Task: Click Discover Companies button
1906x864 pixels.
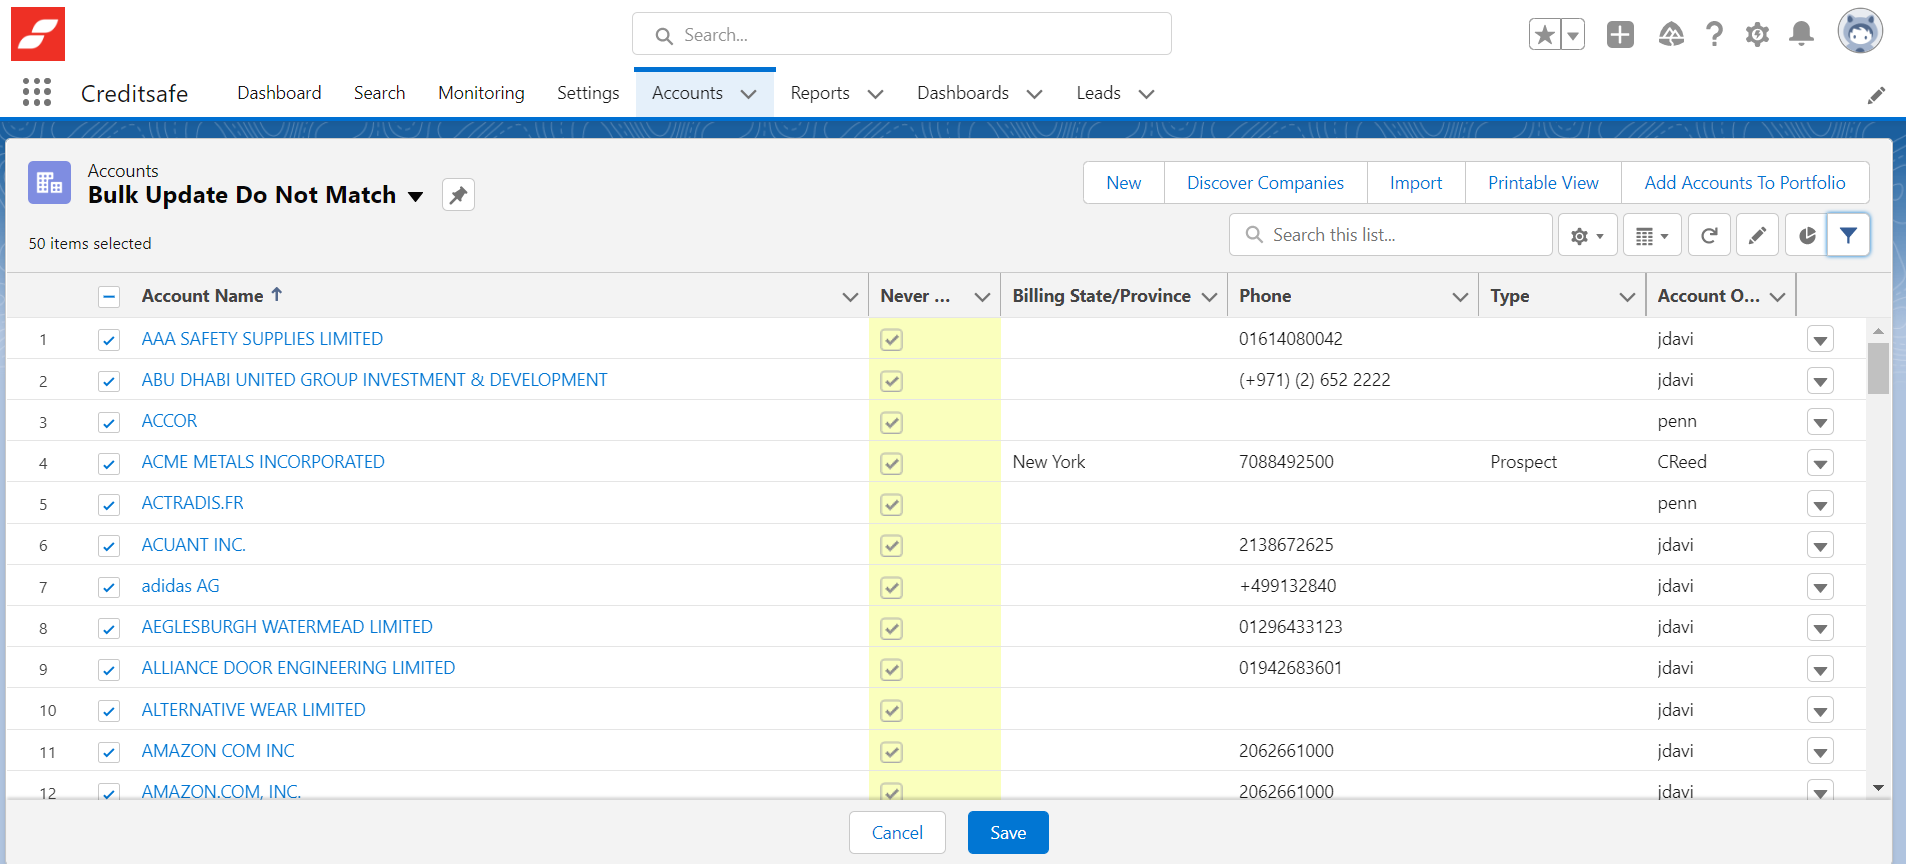Action: (1265, 183)
